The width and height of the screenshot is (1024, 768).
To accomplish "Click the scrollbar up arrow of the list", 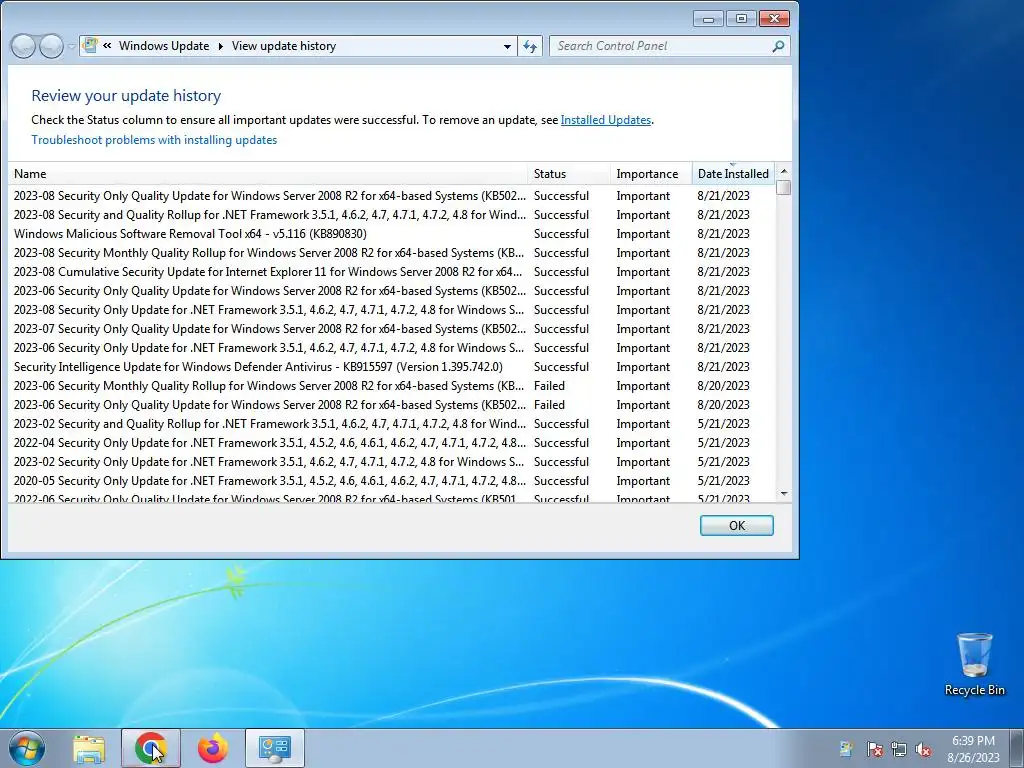I will pos(784,171).
